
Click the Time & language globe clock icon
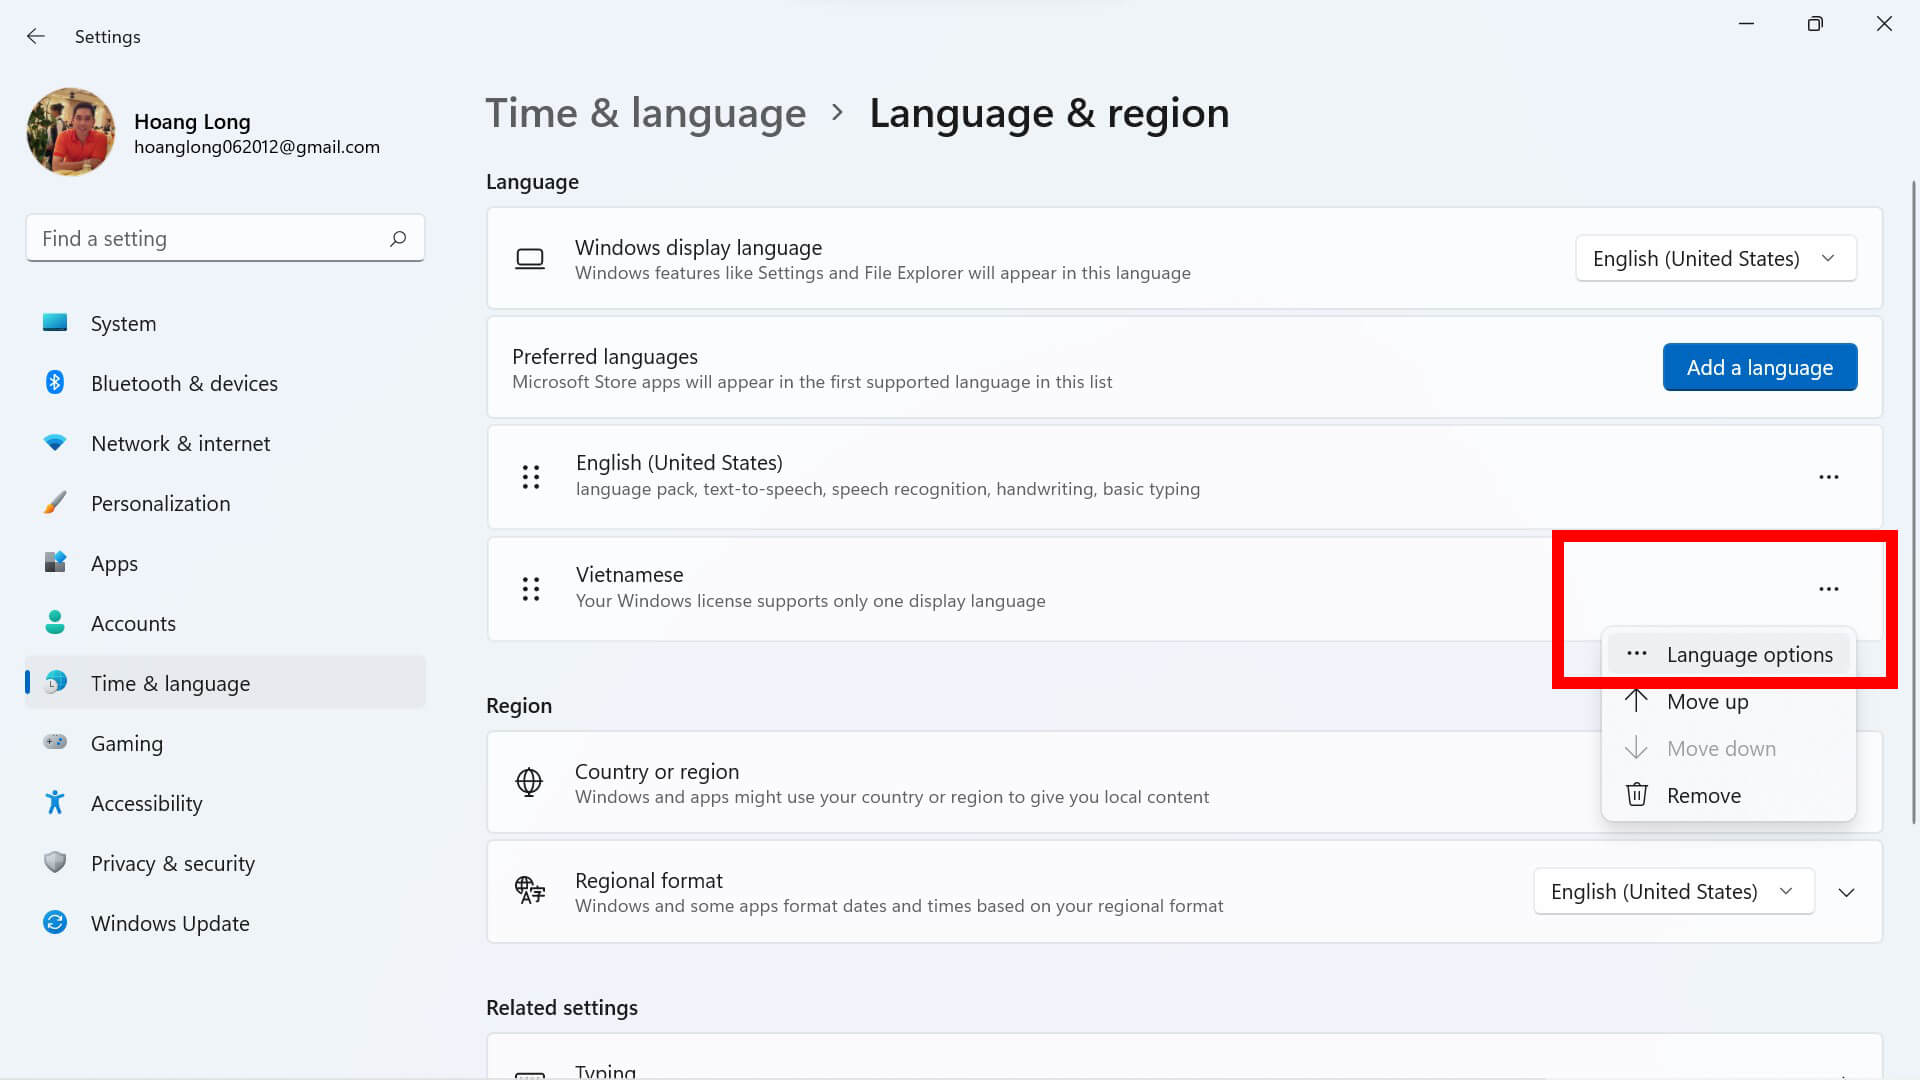[55, 682]
